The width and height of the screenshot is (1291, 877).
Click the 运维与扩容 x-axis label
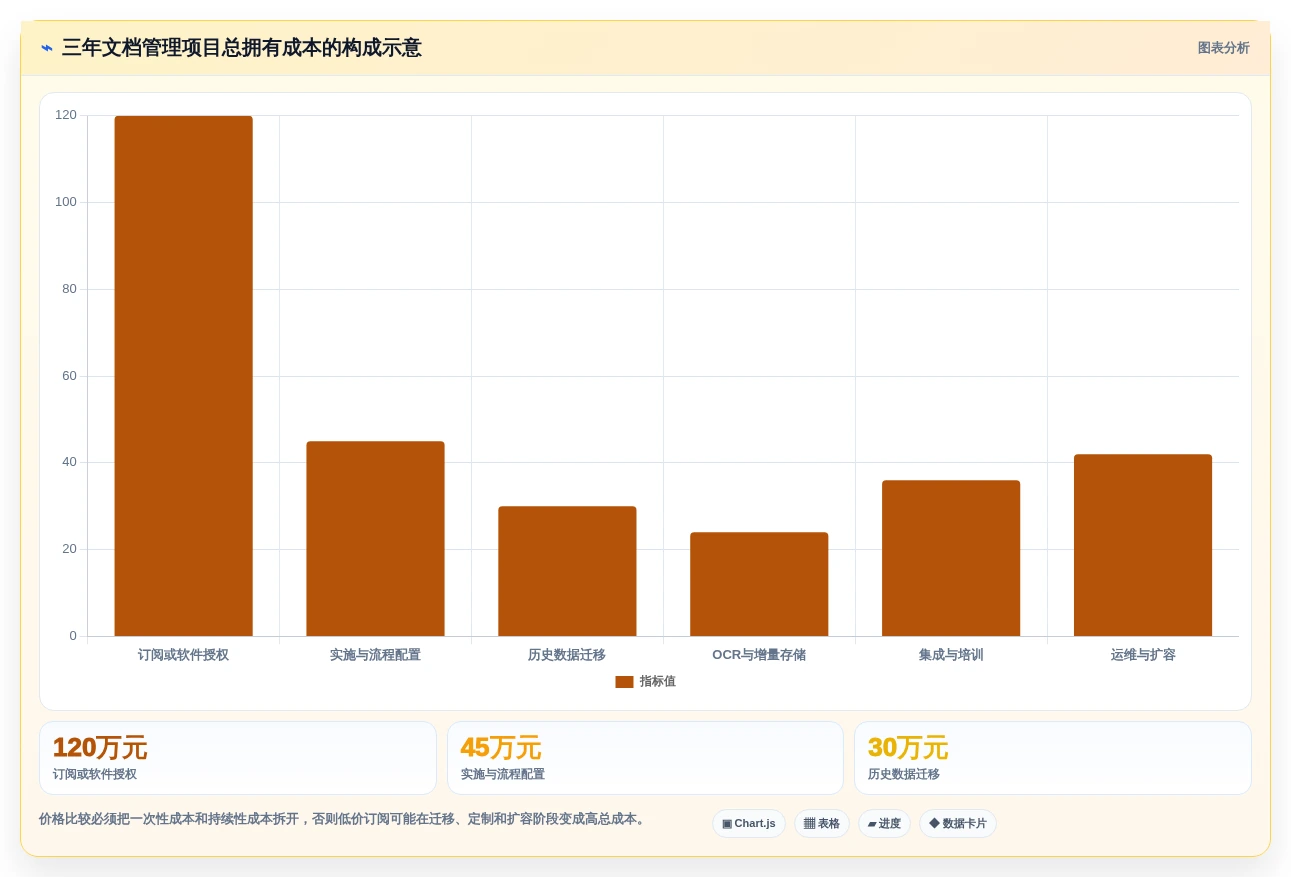tap(1143, 655)
